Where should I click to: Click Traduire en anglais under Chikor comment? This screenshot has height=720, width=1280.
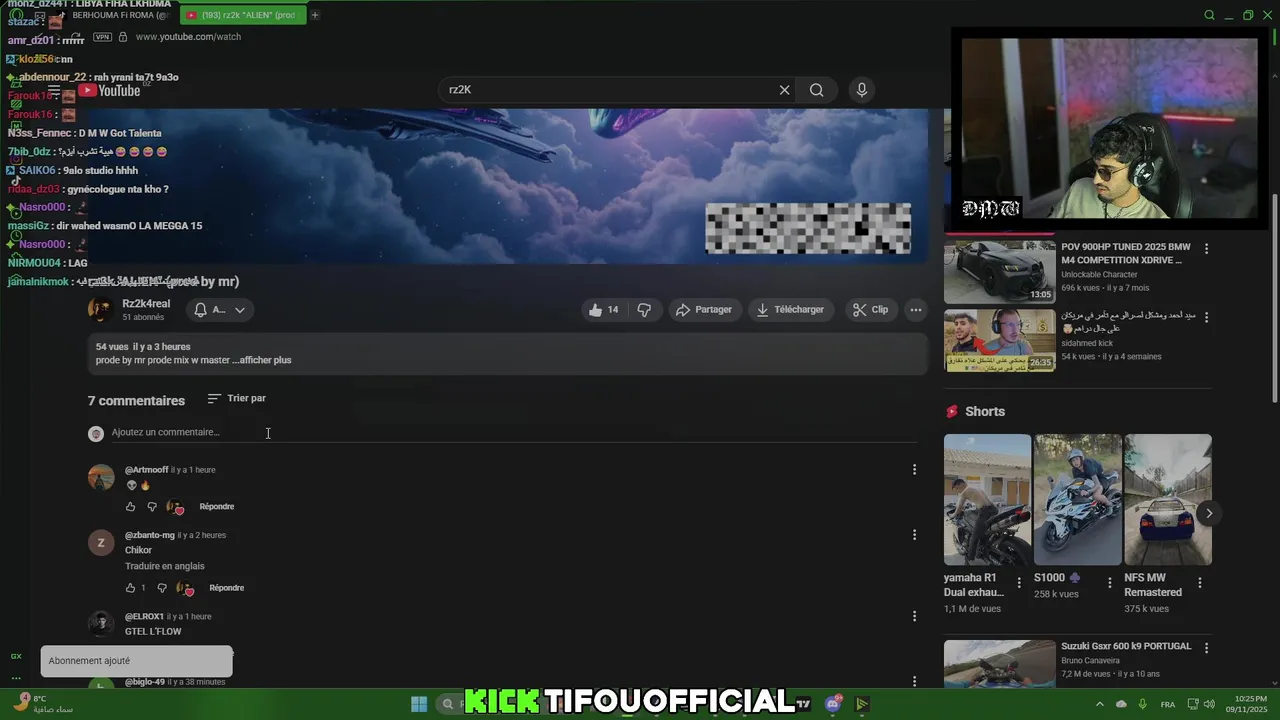[165, 567]
